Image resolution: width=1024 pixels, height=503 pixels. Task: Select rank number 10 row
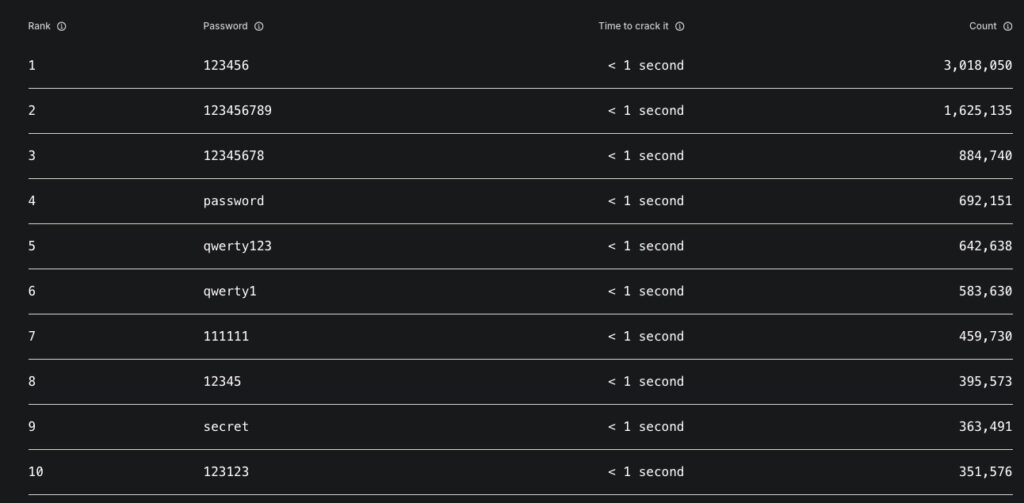(x=520, y=472)
